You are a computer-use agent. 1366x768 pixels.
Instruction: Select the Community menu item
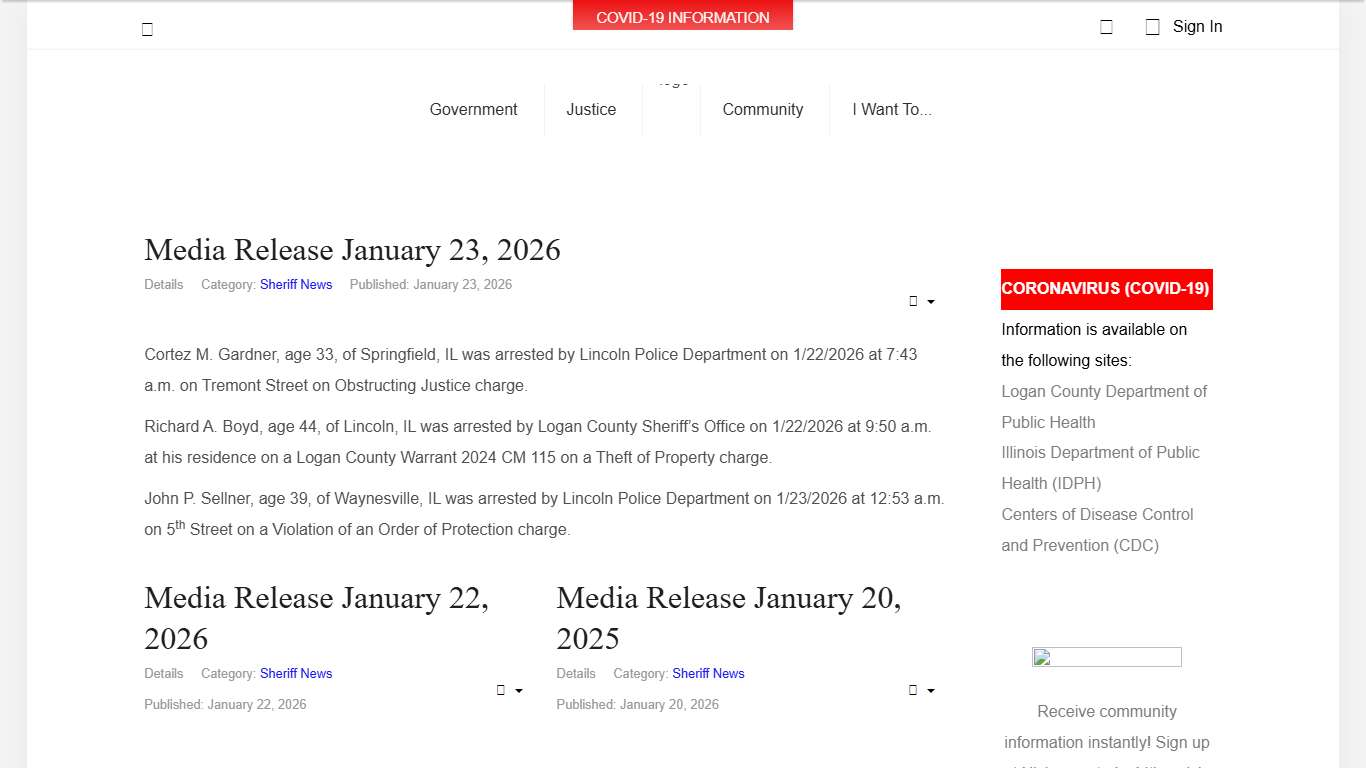tap(762, 109)
